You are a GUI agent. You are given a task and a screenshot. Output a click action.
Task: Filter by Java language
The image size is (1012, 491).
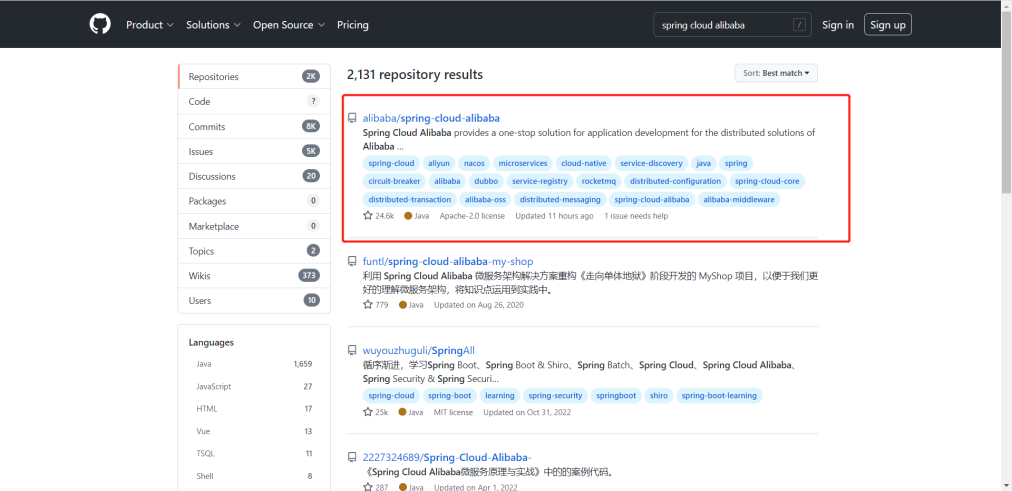pyautogui.click(x=254, y=364)
